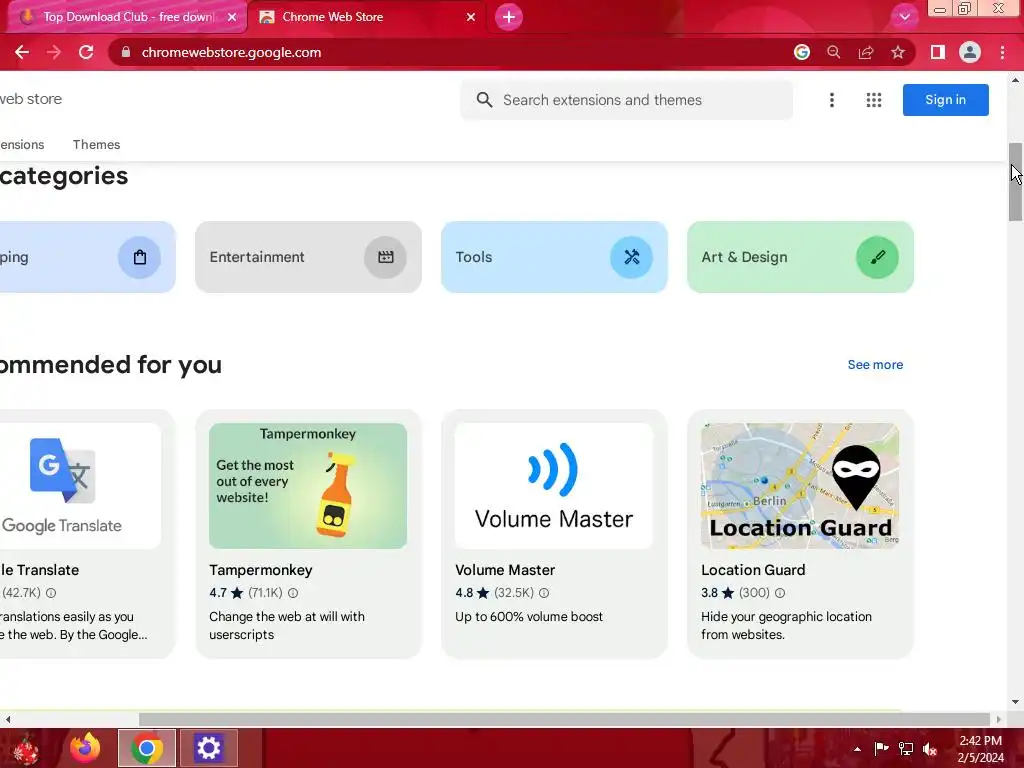The height and width of the screenshot is (768, 1024).
Task: Click the Volume Master title
Action: point(505,570)
